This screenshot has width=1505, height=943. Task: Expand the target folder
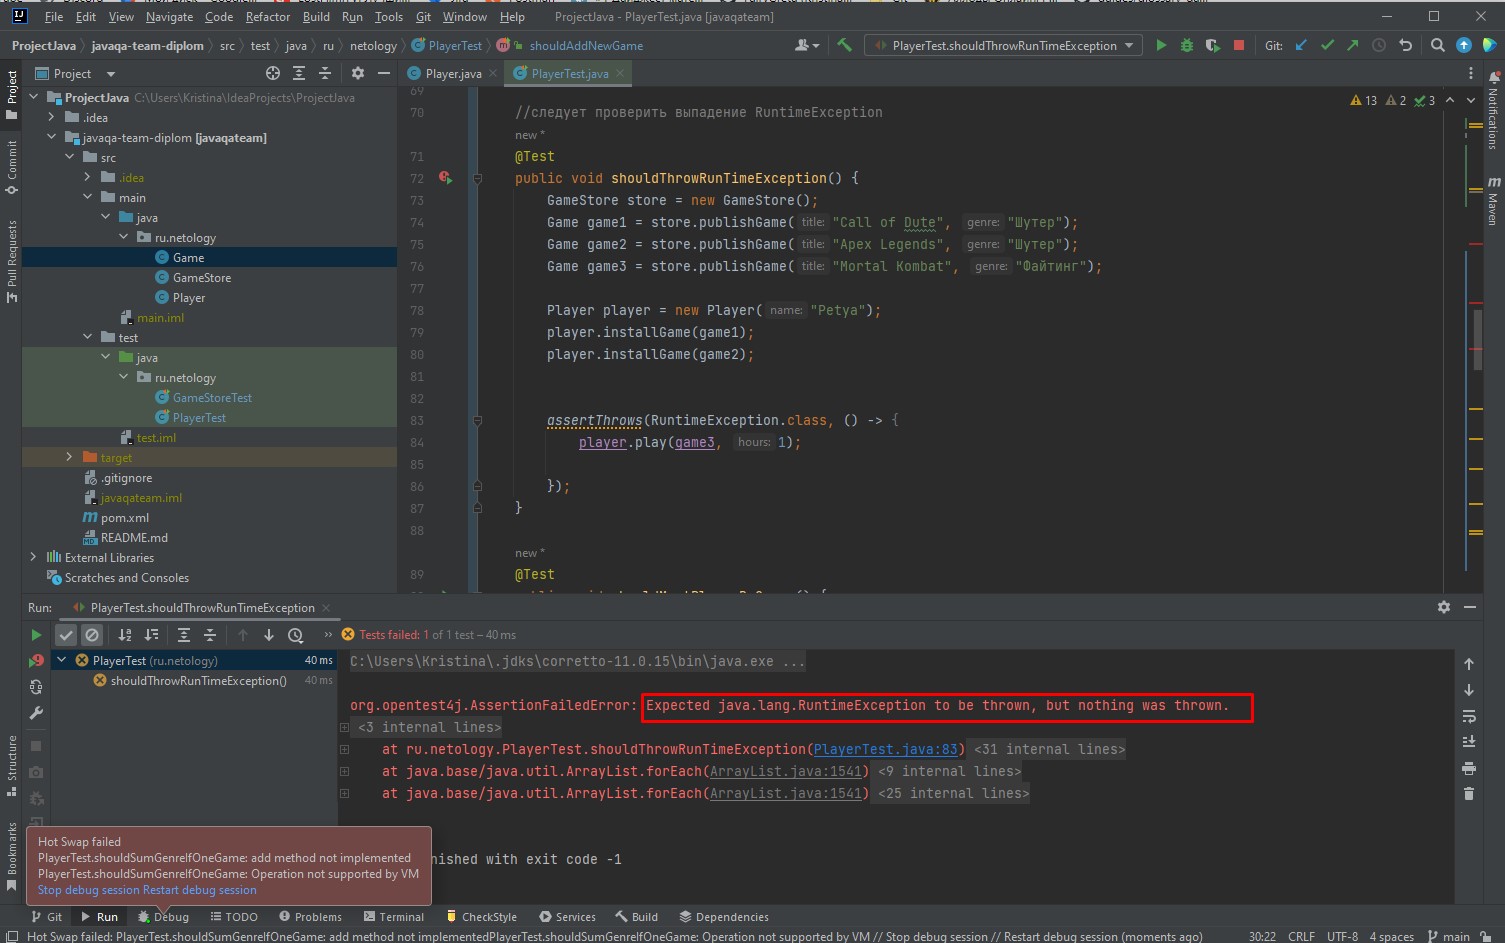(68, 457)
